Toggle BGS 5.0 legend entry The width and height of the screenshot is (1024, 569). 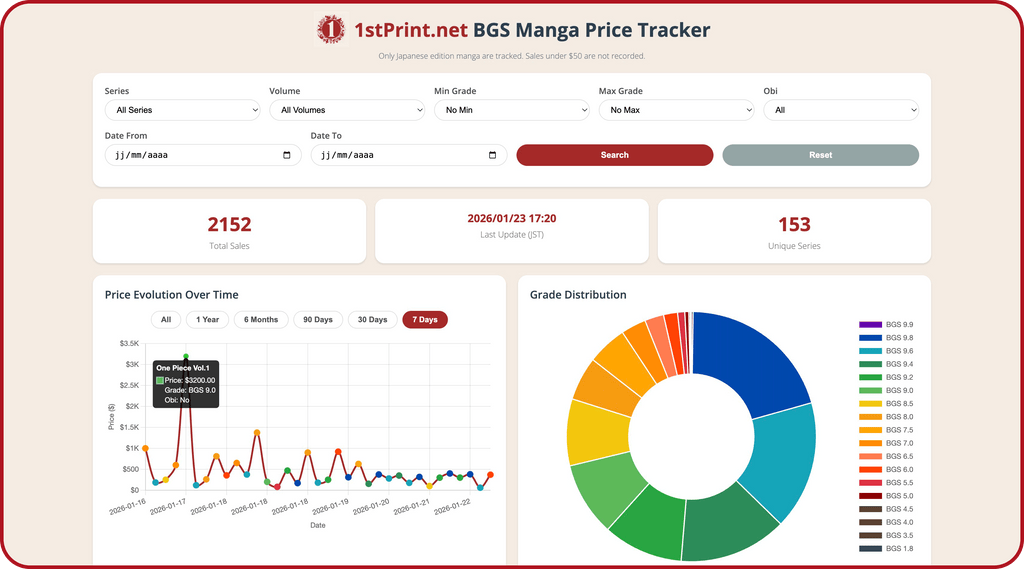pyautogui.click(x=886, y=496)
